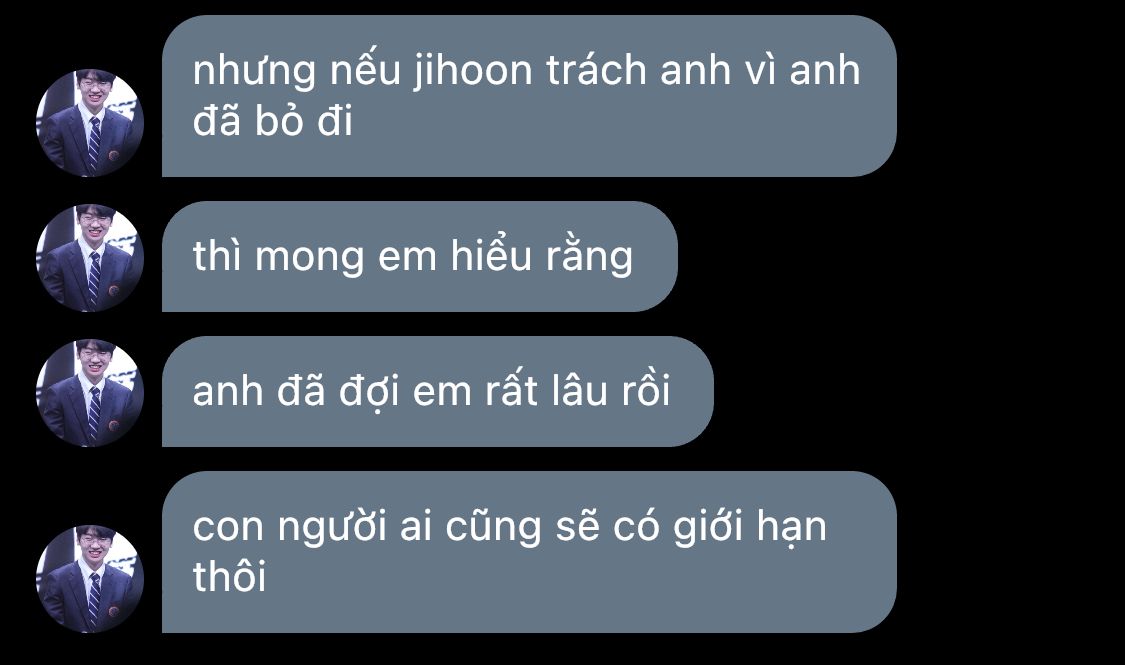Tap avatar next to "thì mong em hiểu rằng"
The width and height of the screenshot is (1125, 665).
pyautogui.click(x=90, y=258)
